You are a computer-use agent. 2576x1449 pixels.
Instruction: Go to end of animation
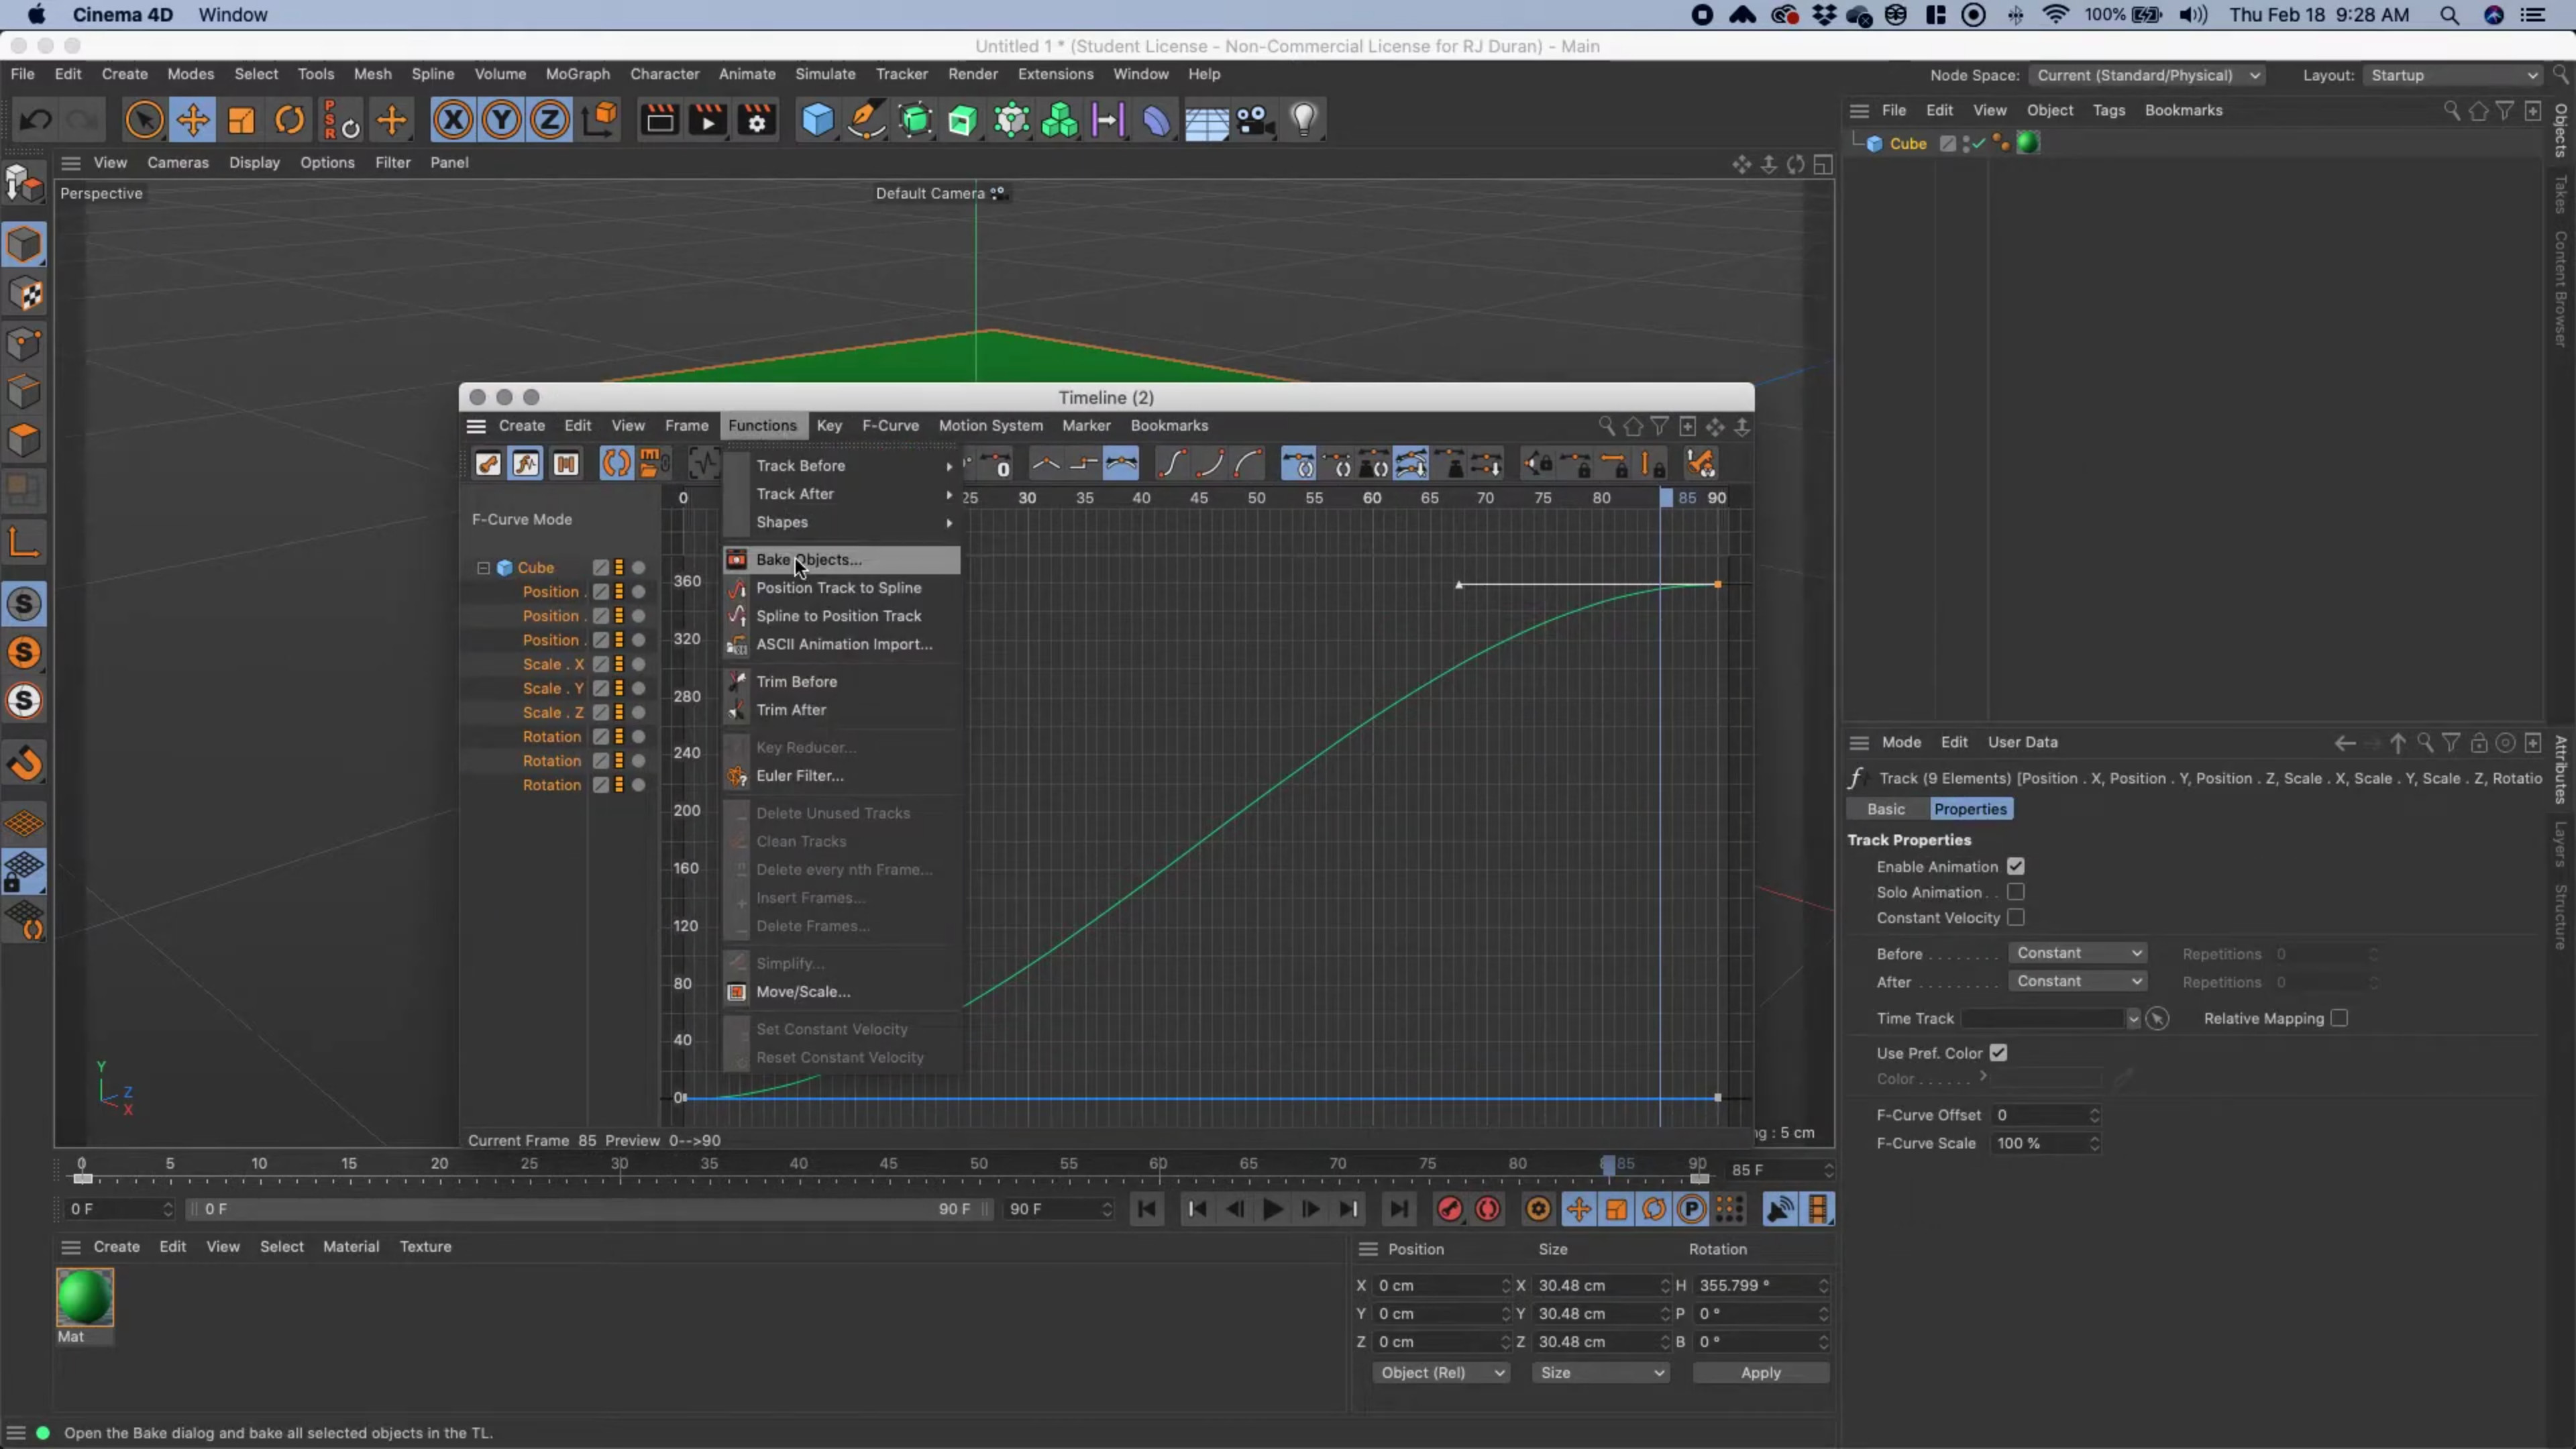(x=1398, y=1210)
